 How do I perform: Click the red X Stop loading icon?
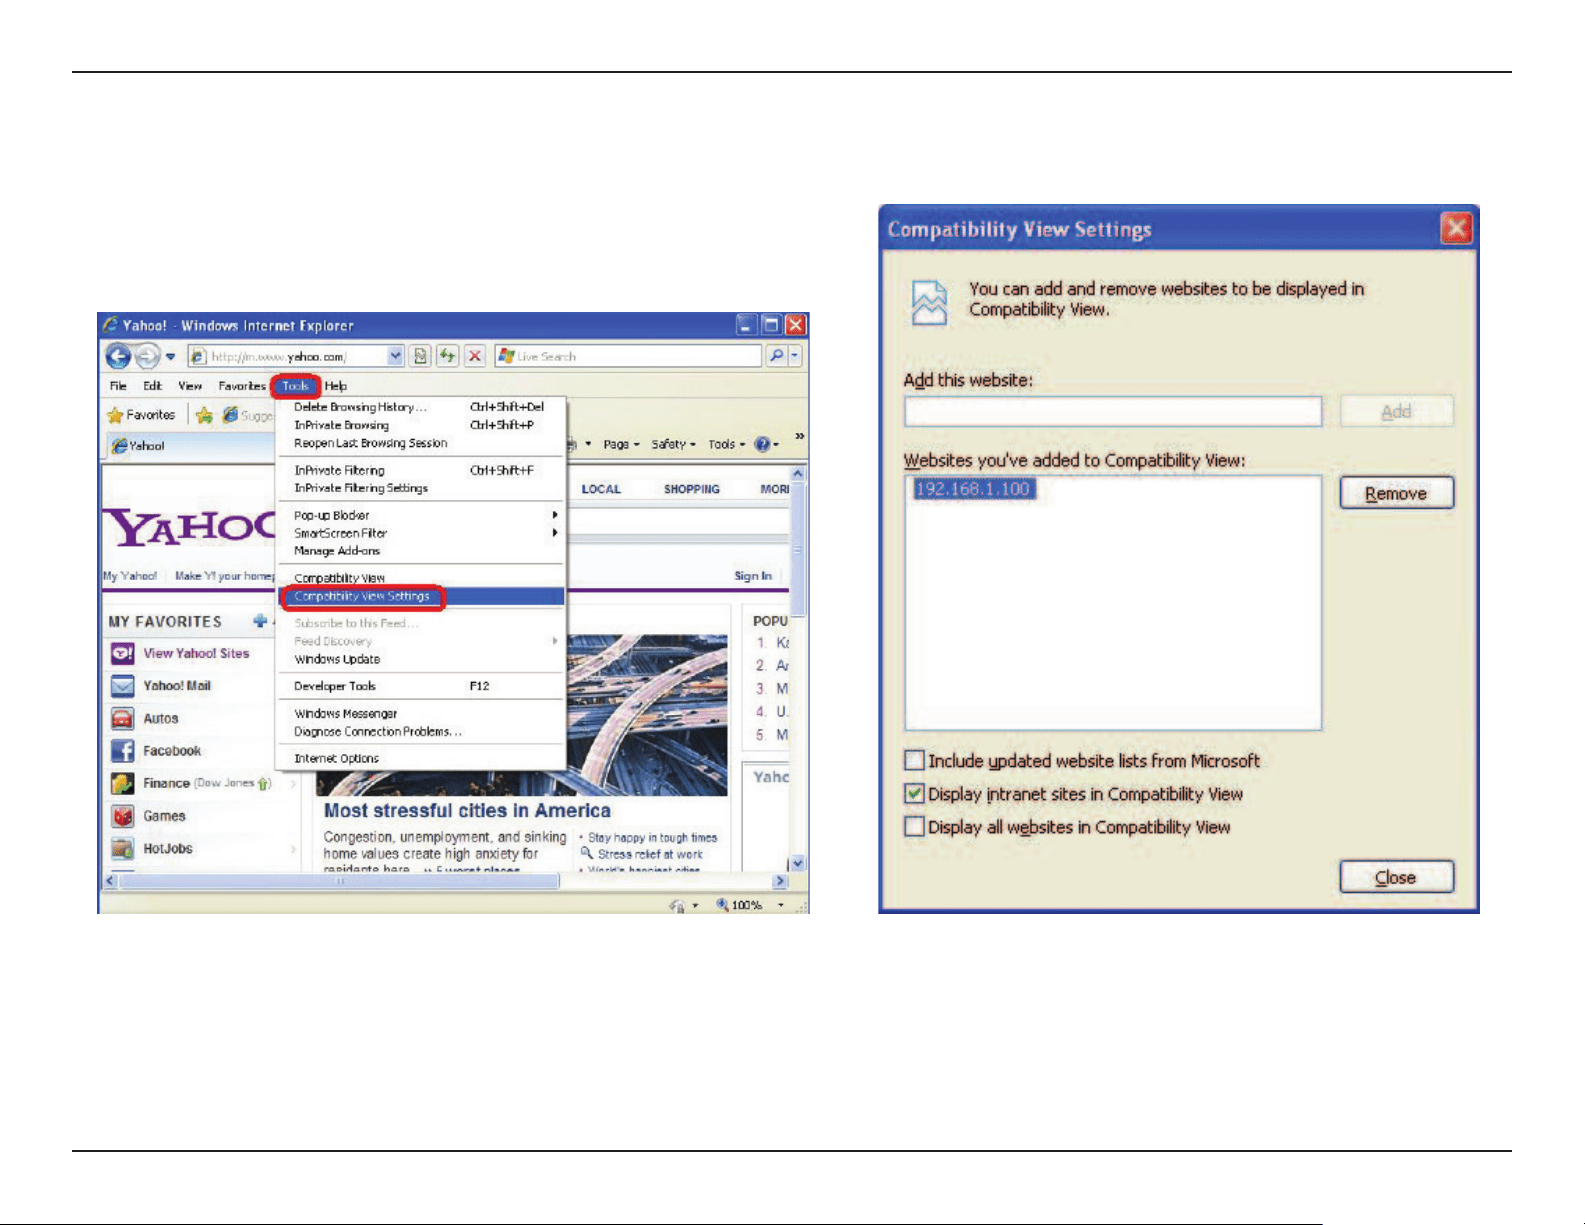tap(475, 356)
